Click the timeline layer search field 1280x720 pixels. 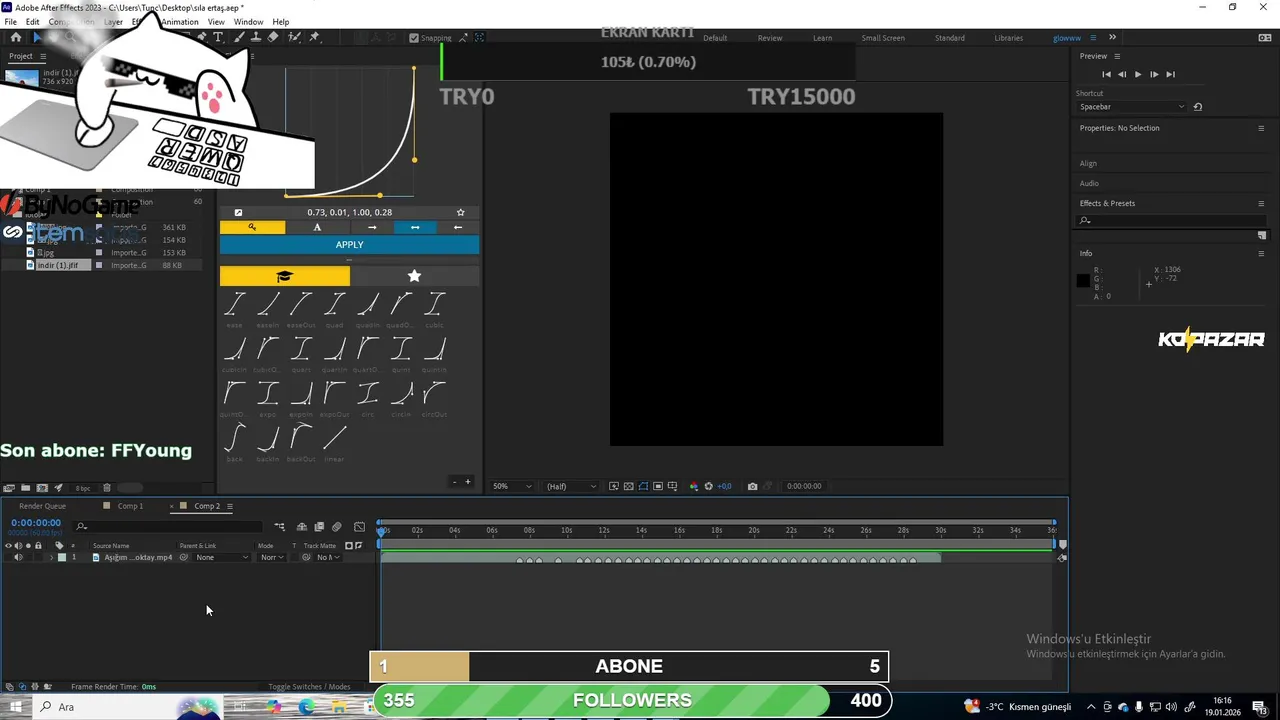click(170, 526)
